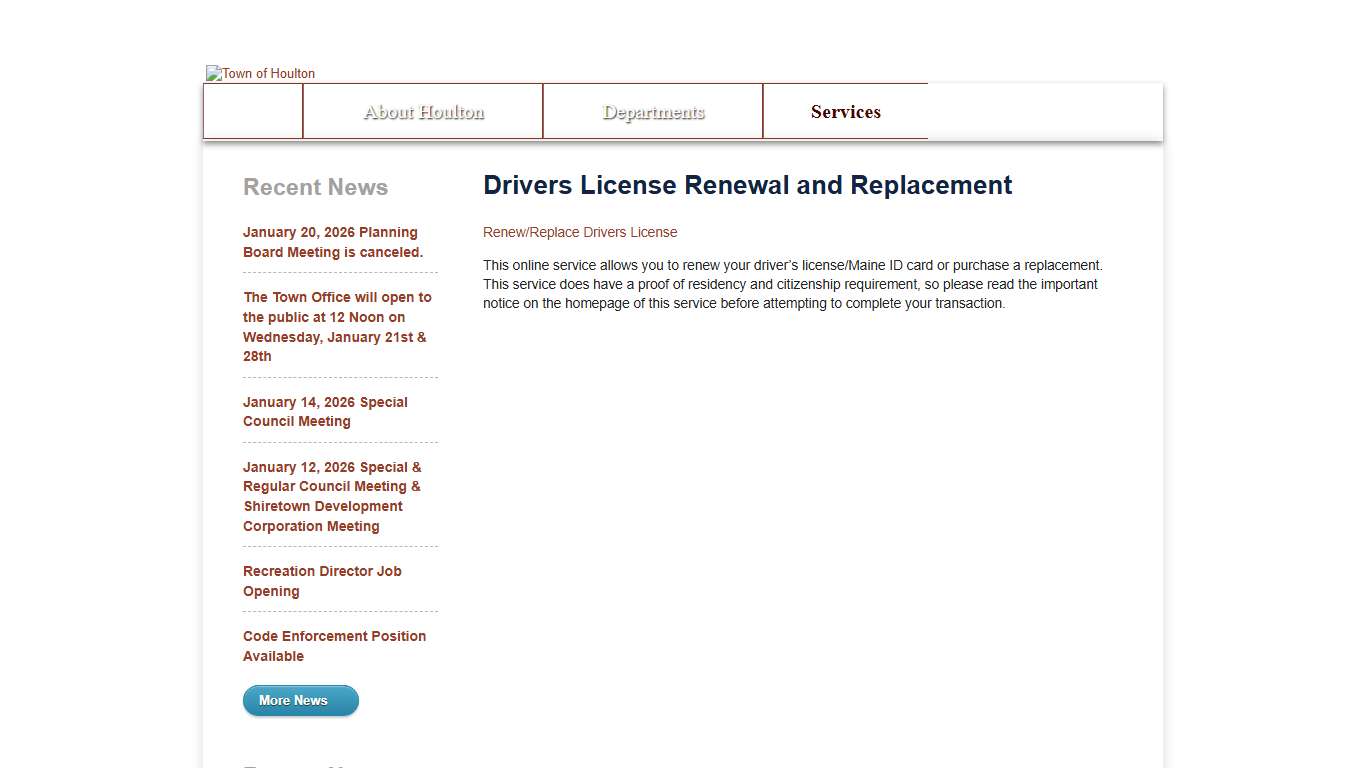Screen dimensions: 1366x768
Task: Open the Town Office 12 Noon opening announcement
Action: [337, 327]
